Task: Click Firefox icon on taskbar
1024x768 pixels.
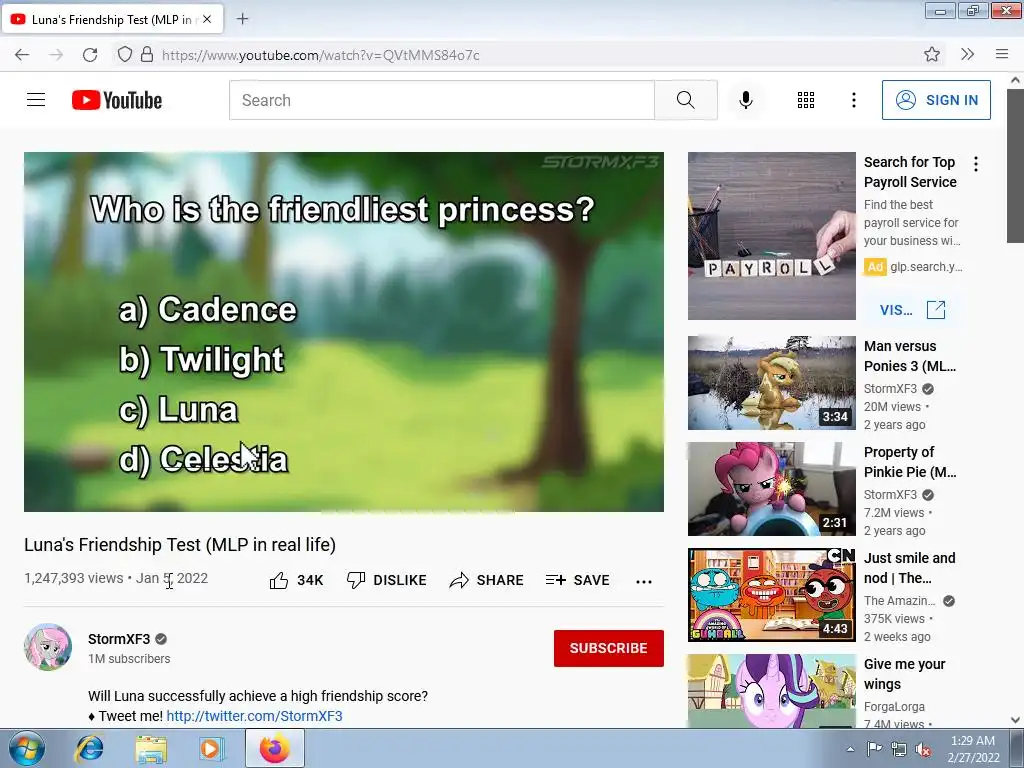Action: pos(275,748)
